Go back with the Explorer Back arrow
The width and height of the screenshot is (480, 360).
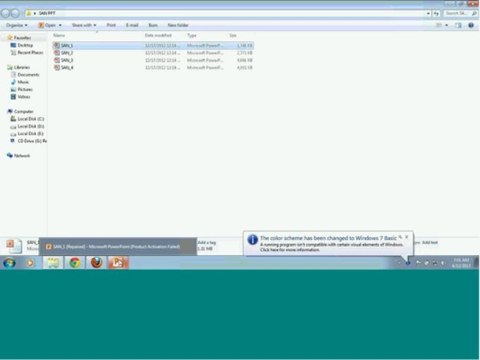[x=6, y=13]
